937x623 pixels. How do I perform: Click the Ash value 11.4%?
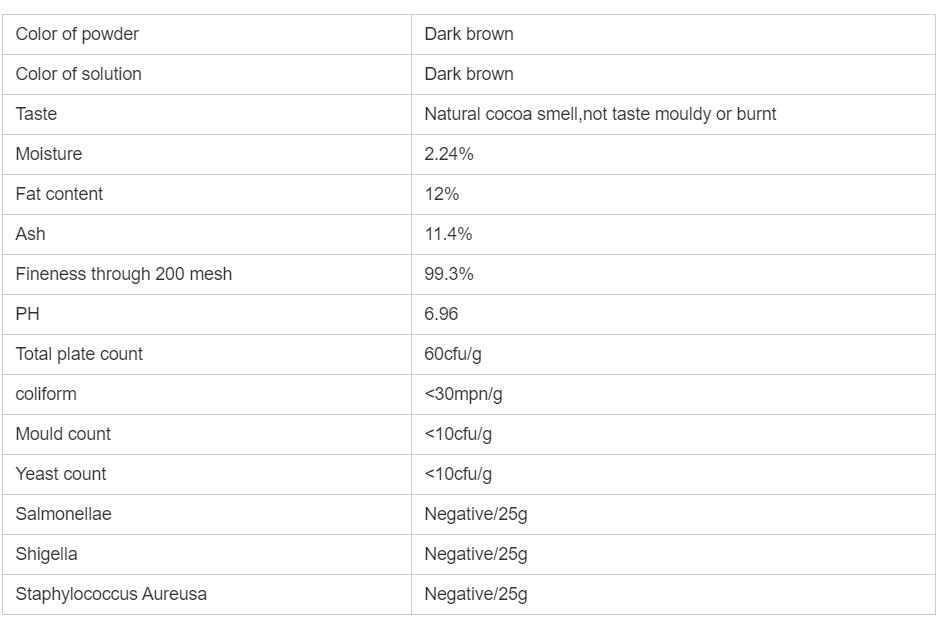point(448,234)
